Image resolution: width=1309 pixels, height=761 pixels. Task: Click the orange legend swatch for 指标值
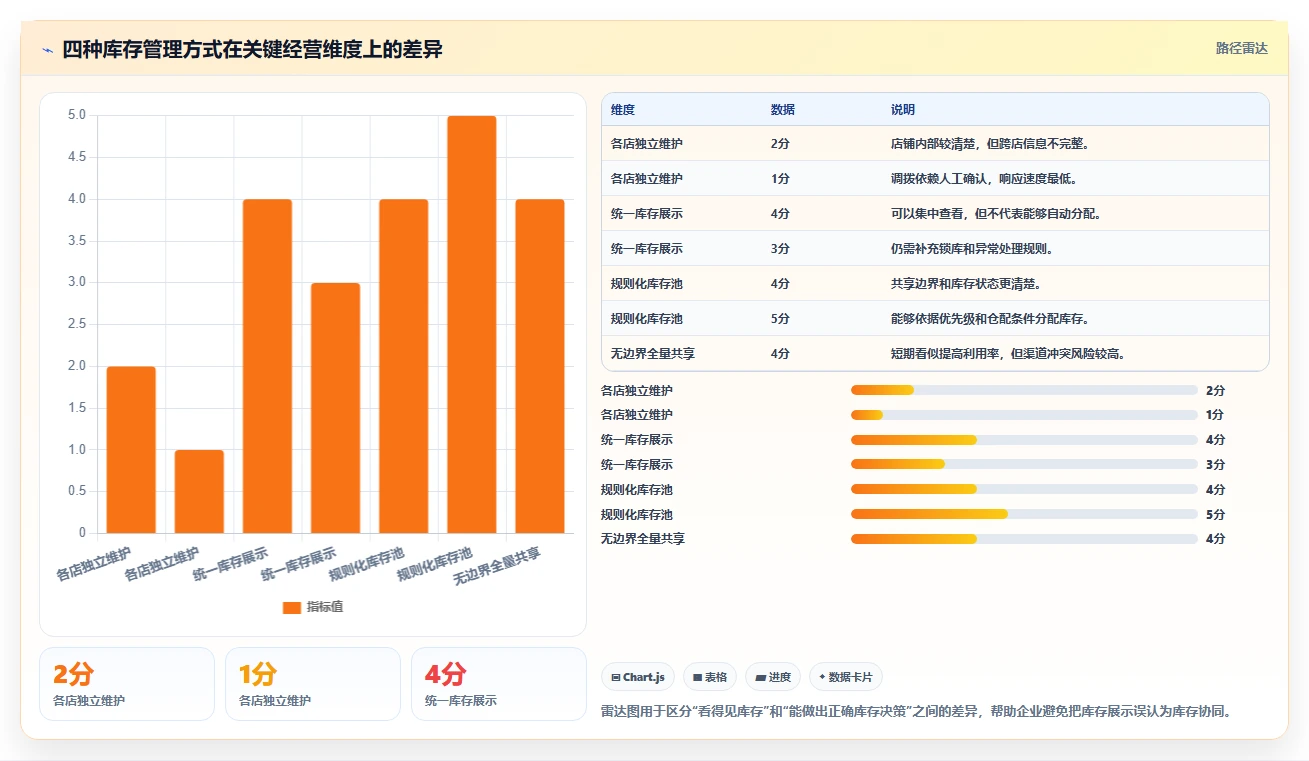tap(292, 607)
